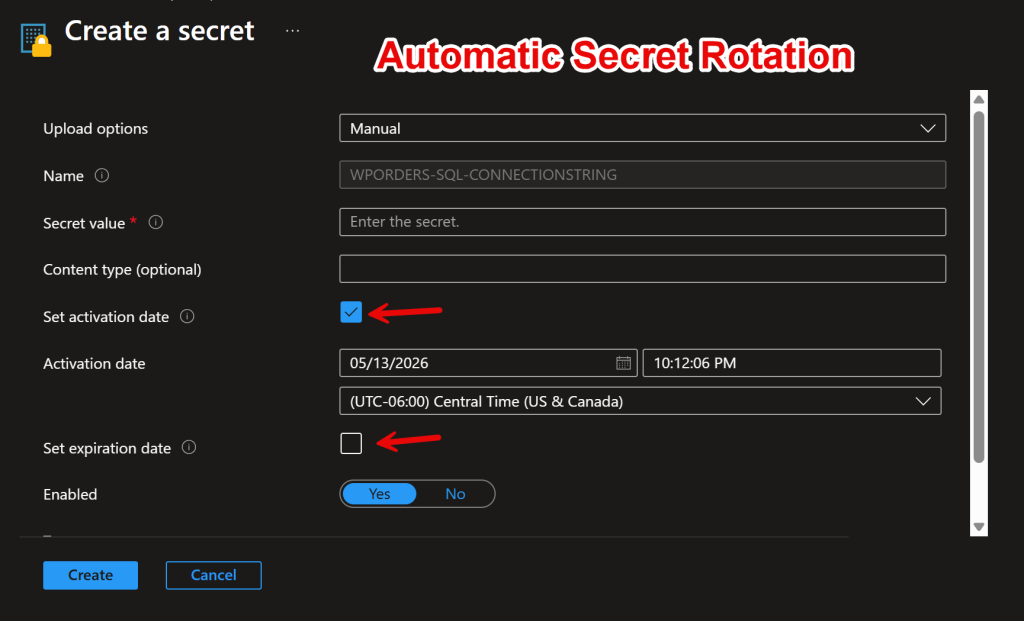Click the info icon beside Secret value
Image resolution: width=1024 pixels, height=621 pixels.
(x=155, y=222)
